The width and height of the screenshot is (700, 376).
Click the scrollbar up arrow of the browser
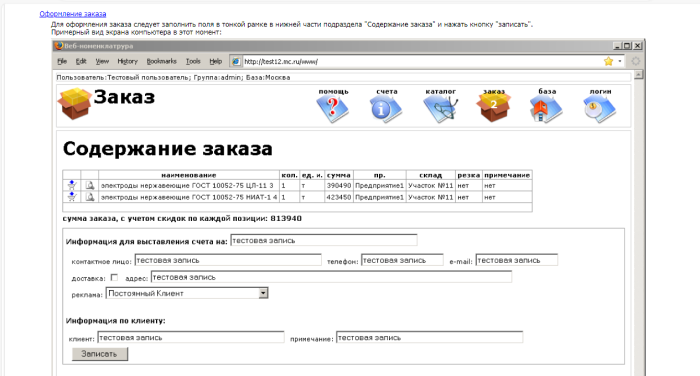639,75
